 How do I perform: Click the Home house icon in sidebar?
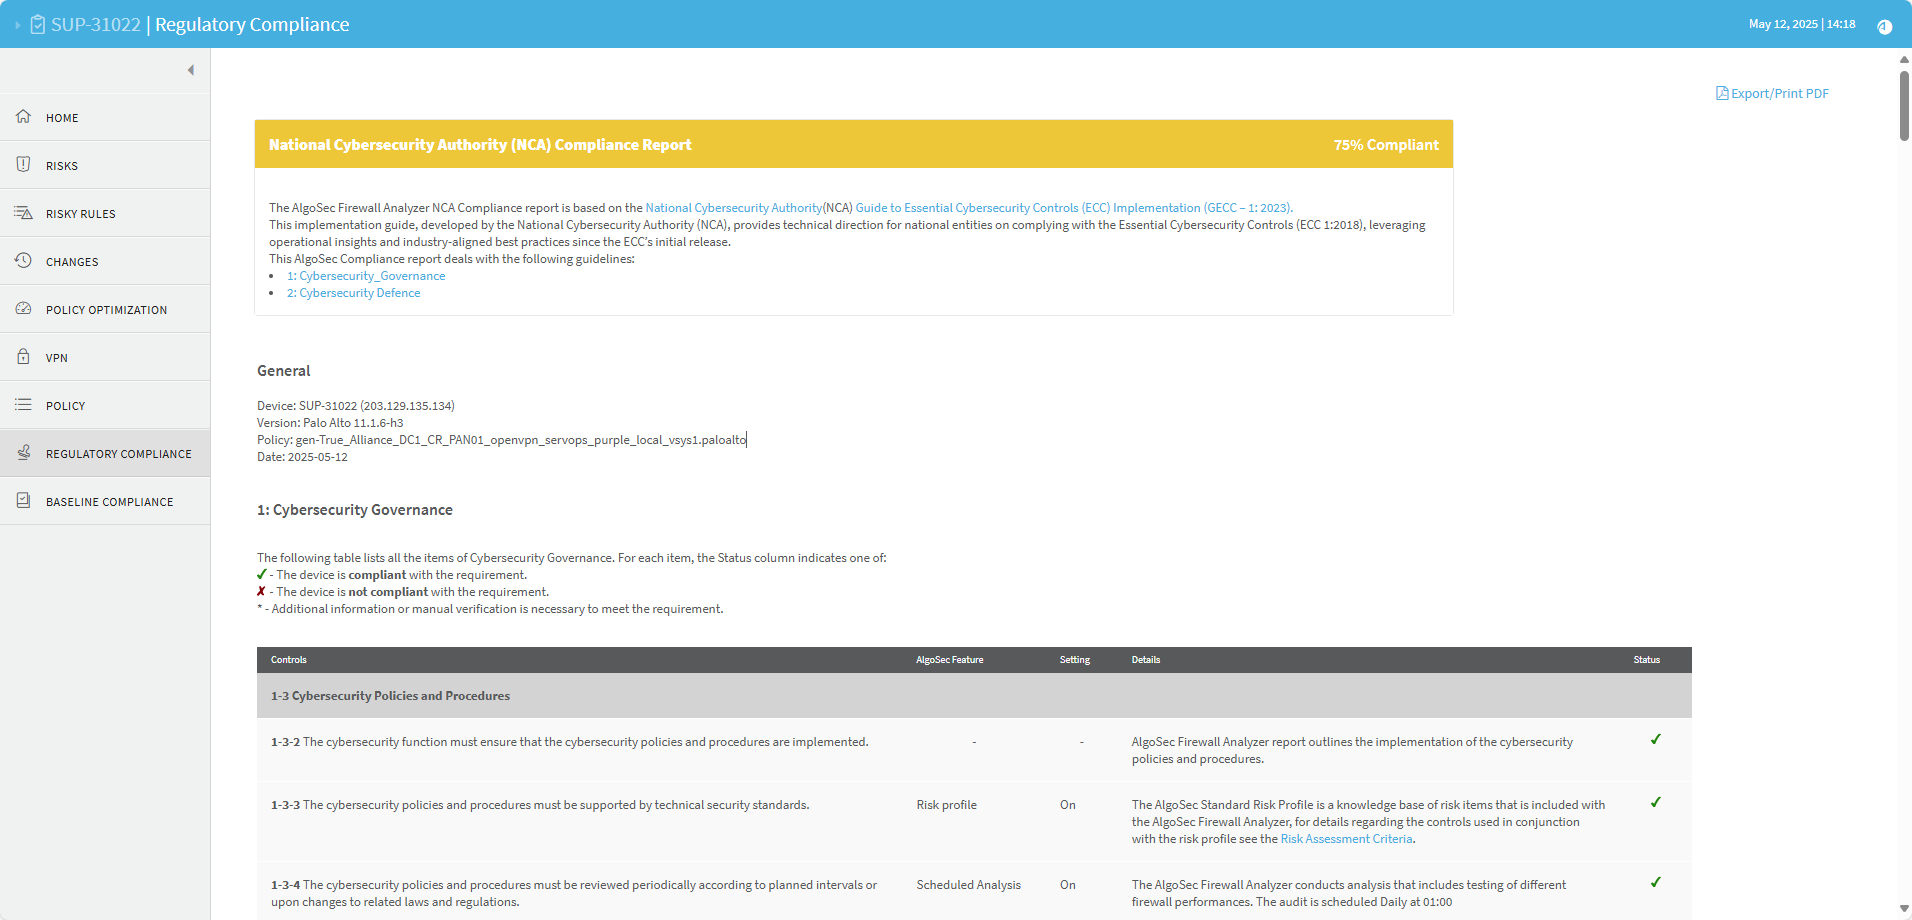tap(24, 117)
